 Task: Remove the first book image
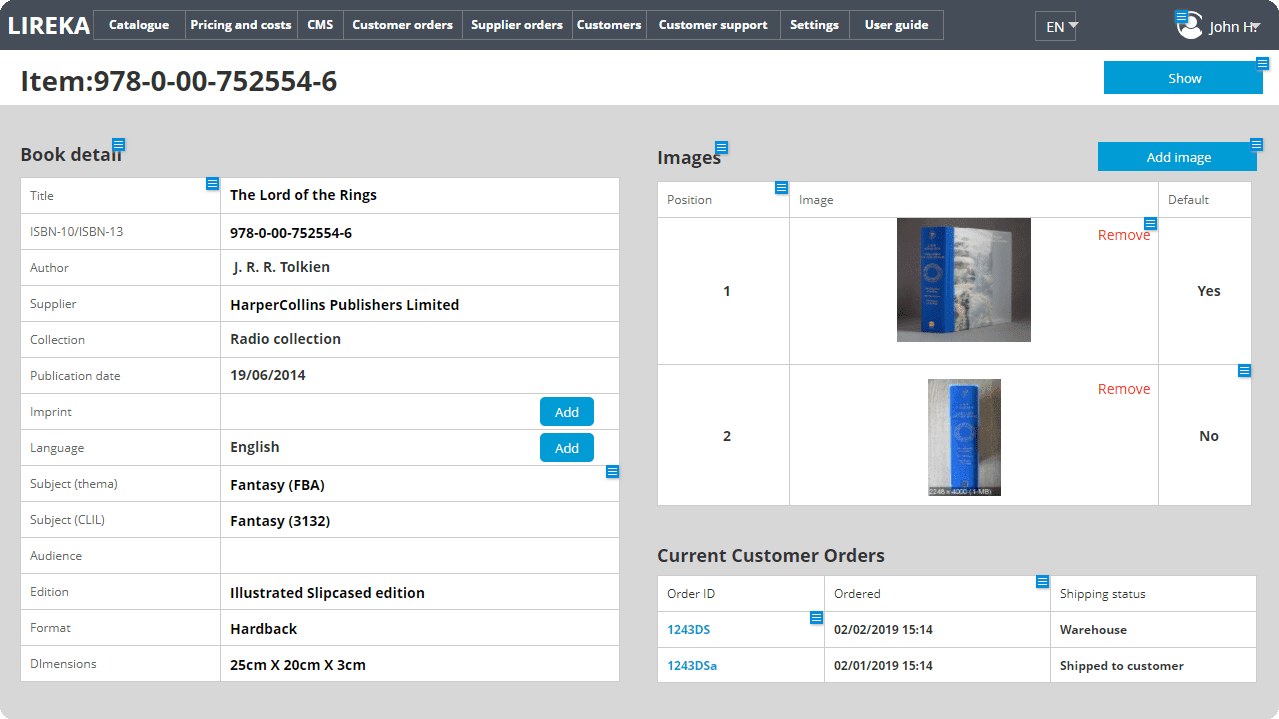pos(1123,235)
